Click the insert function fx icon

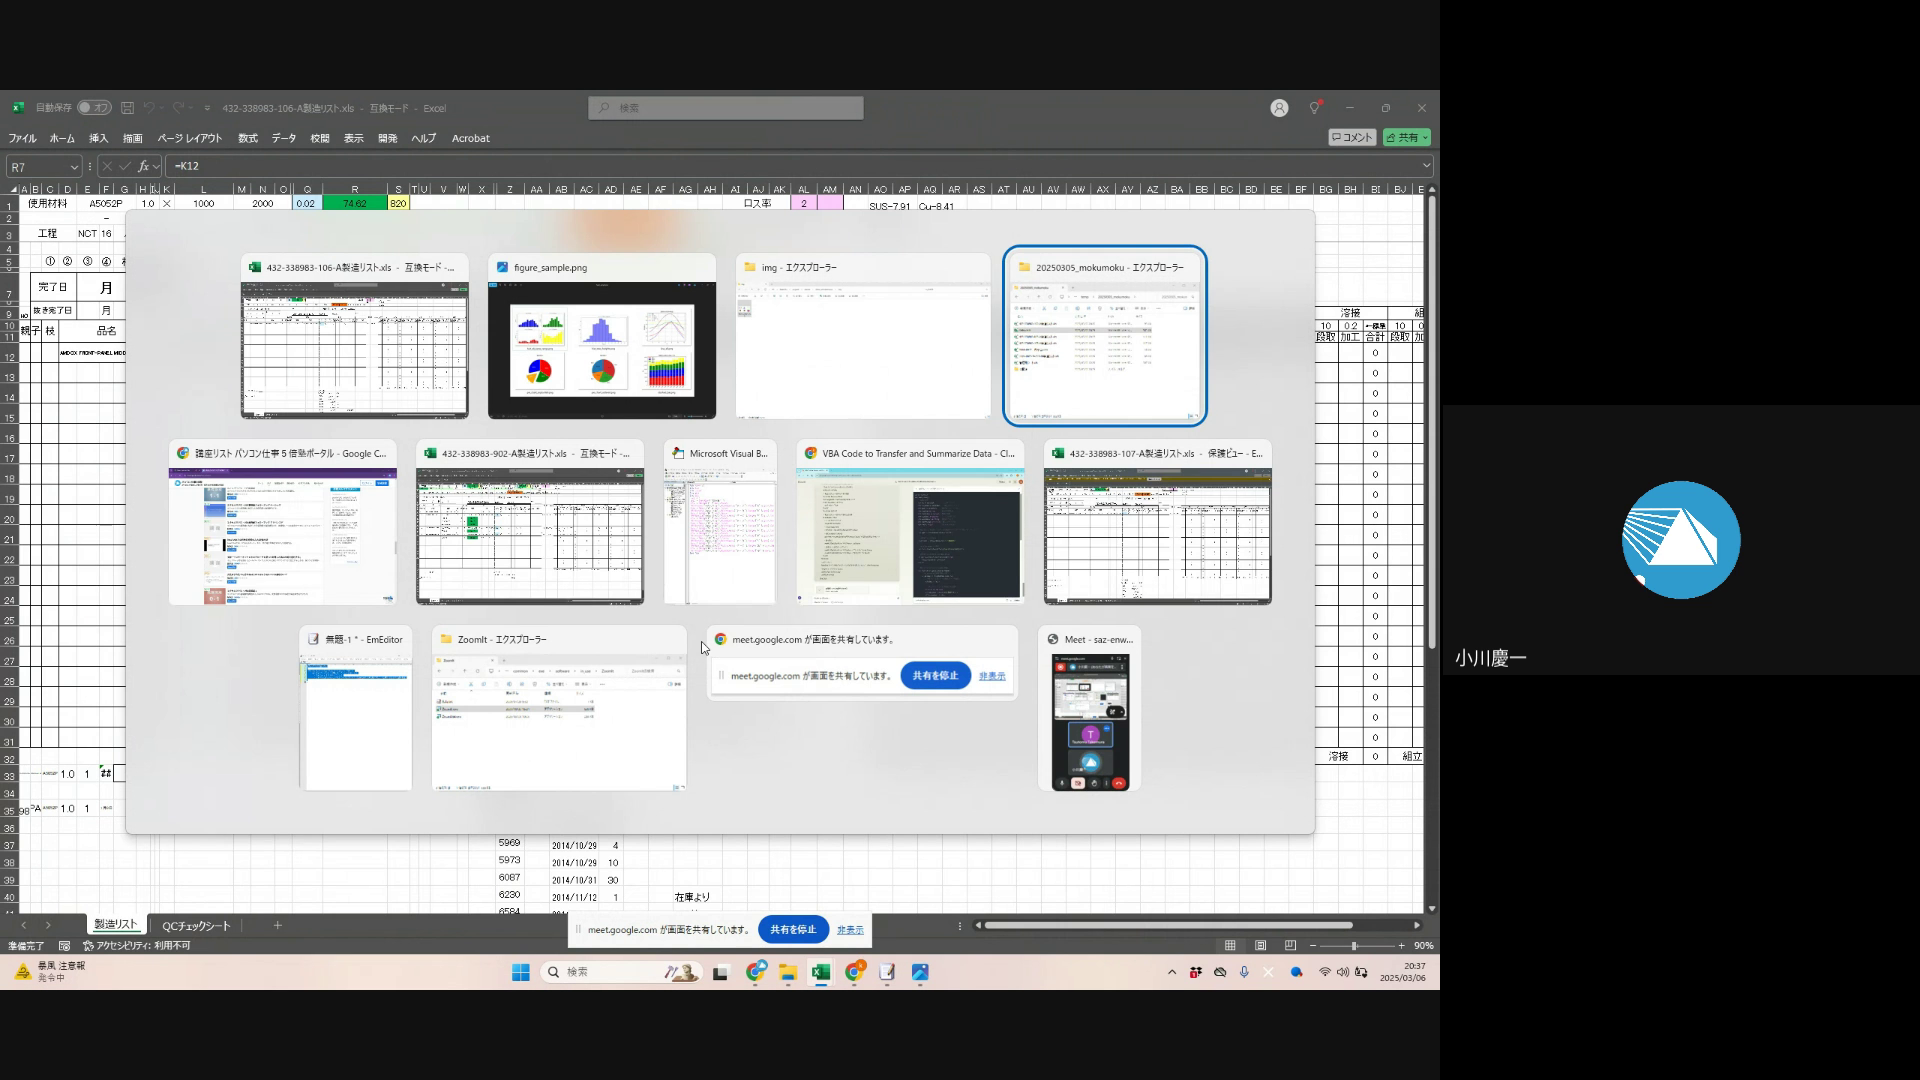tap(144, 166)
